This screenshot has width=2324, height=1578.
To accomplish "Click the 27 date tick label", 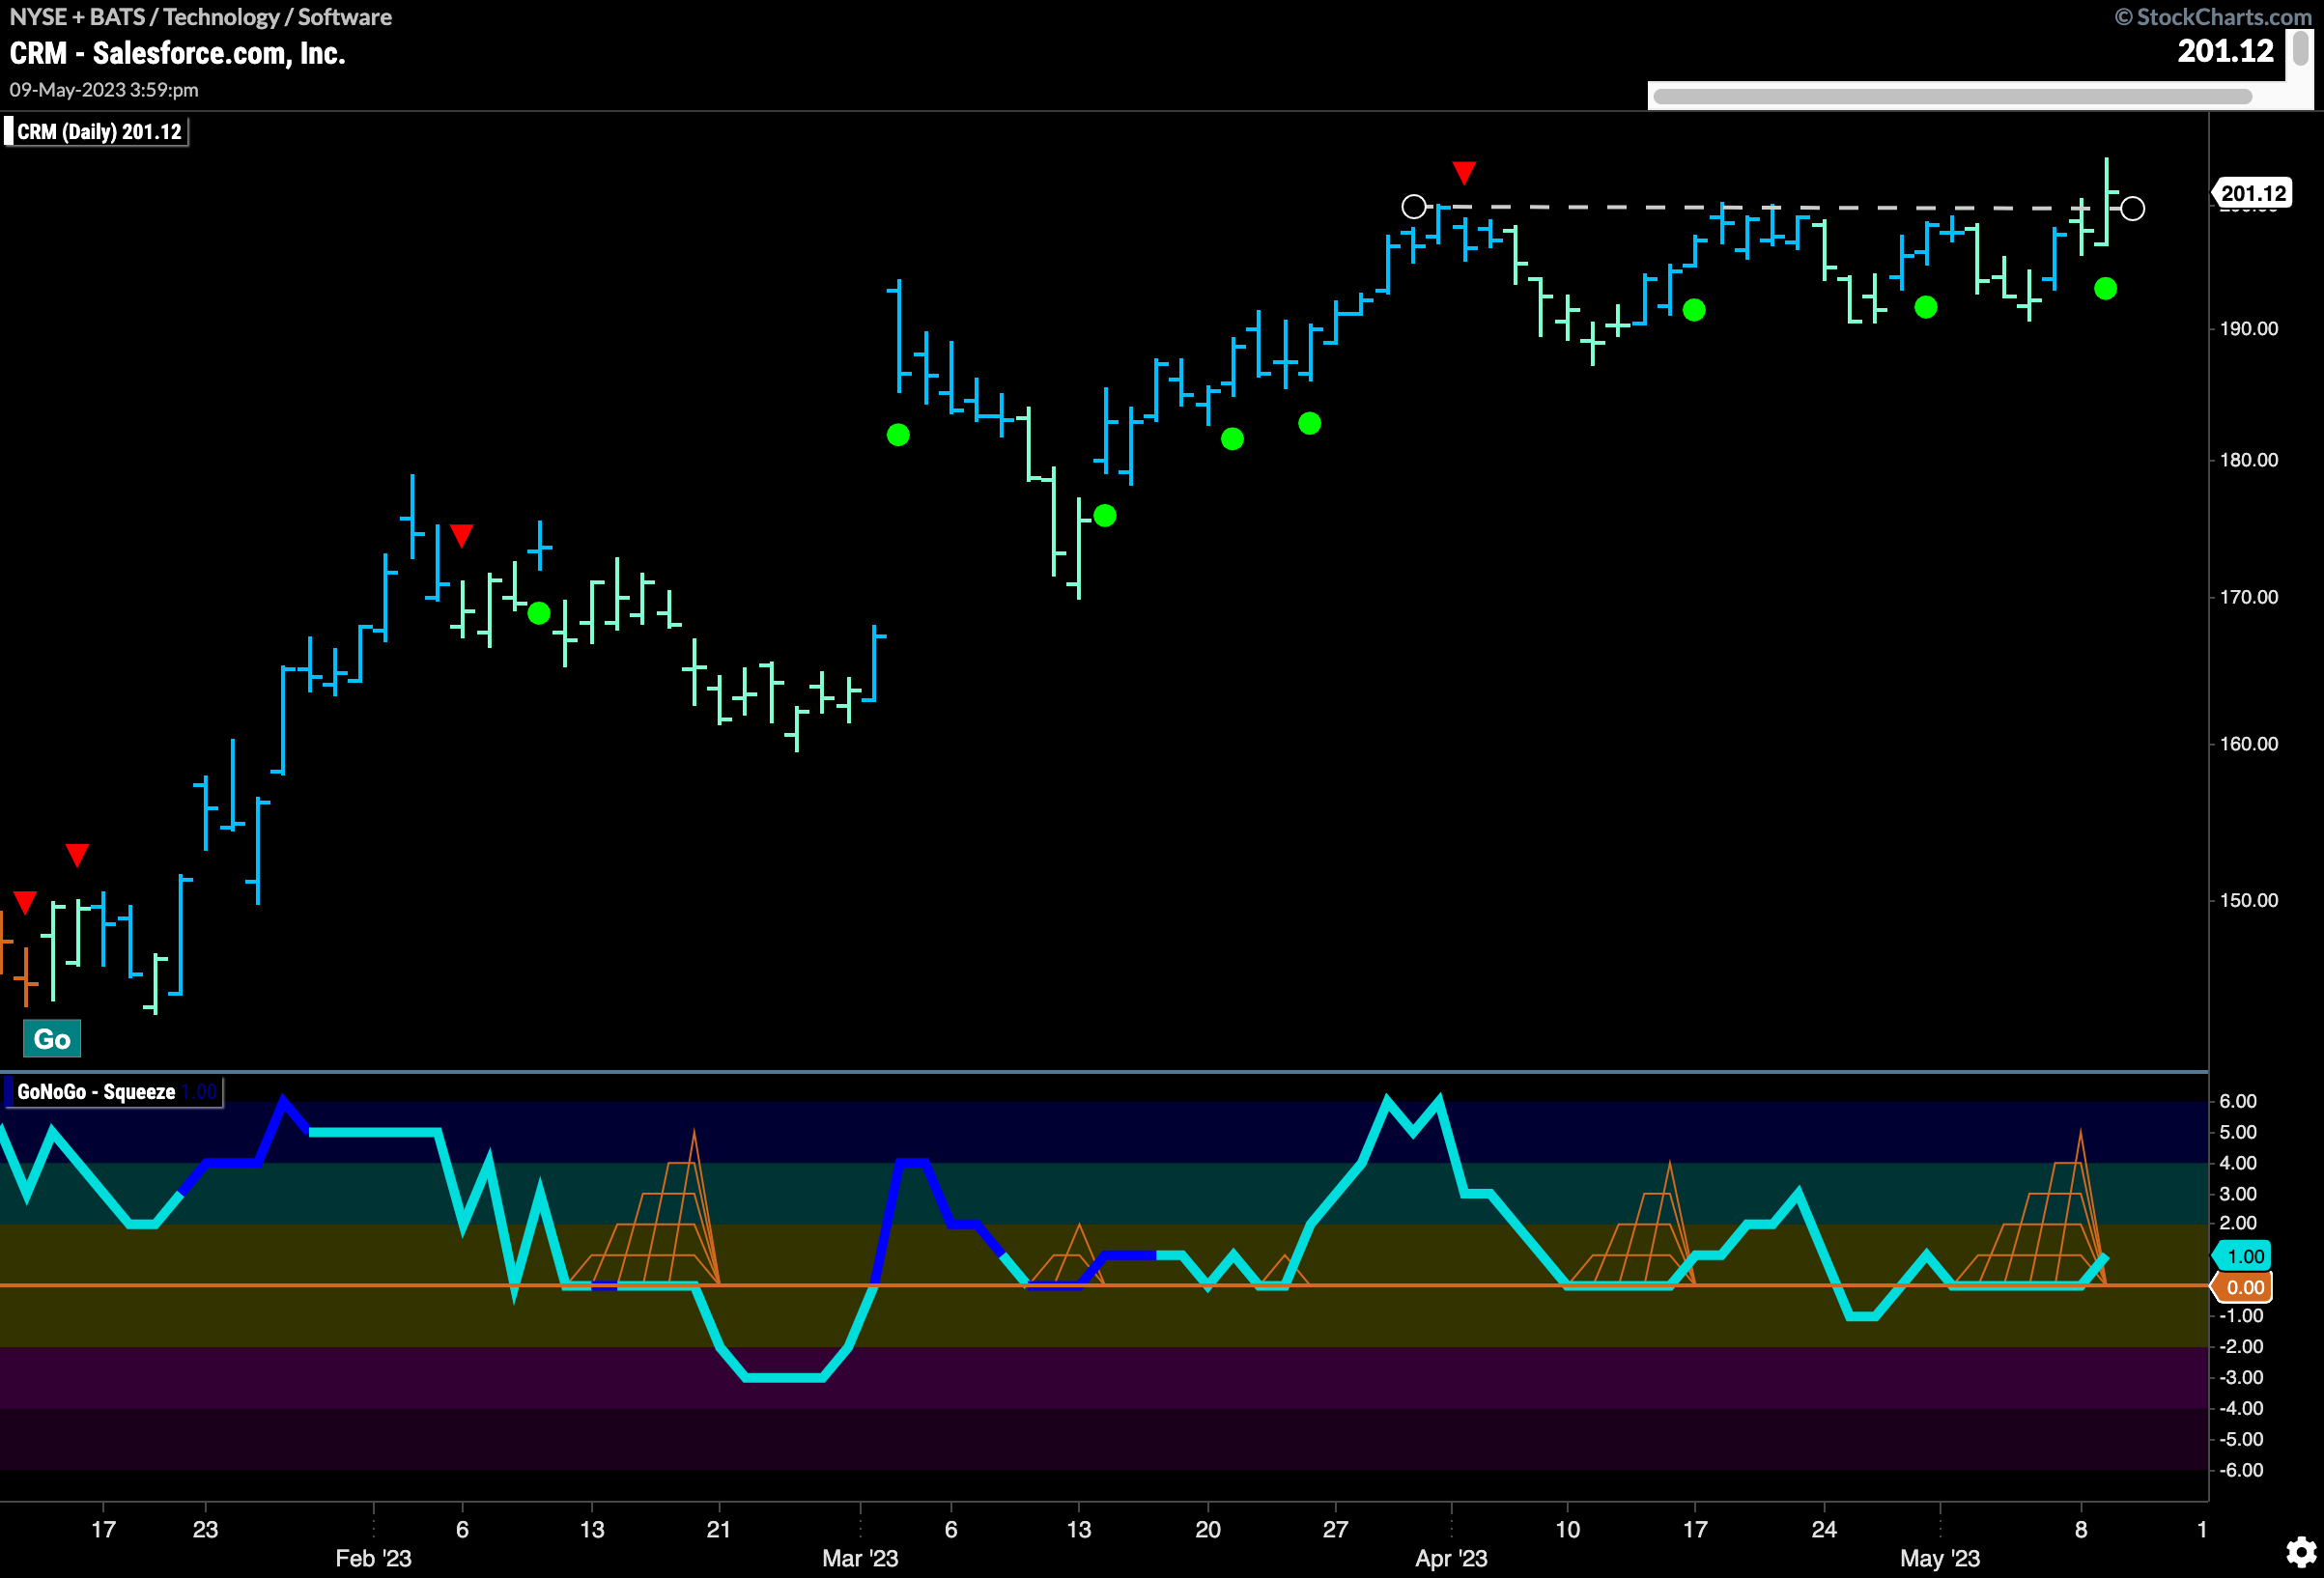I will (1335, 1529).
